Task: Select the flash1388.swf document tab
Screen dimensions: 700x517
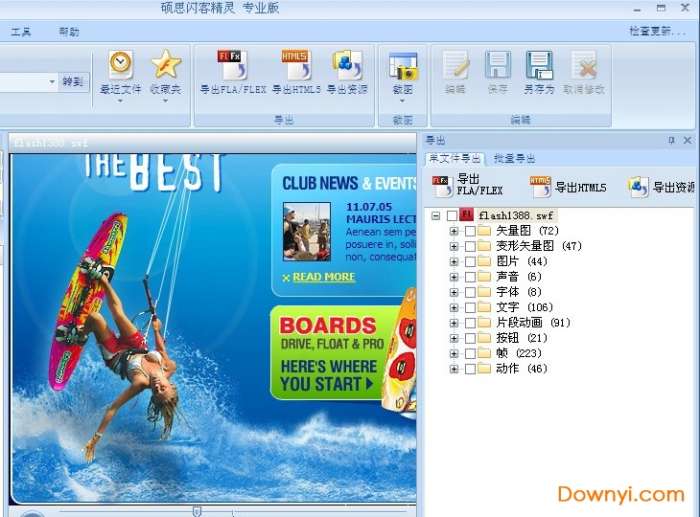Action: [51, 143]
